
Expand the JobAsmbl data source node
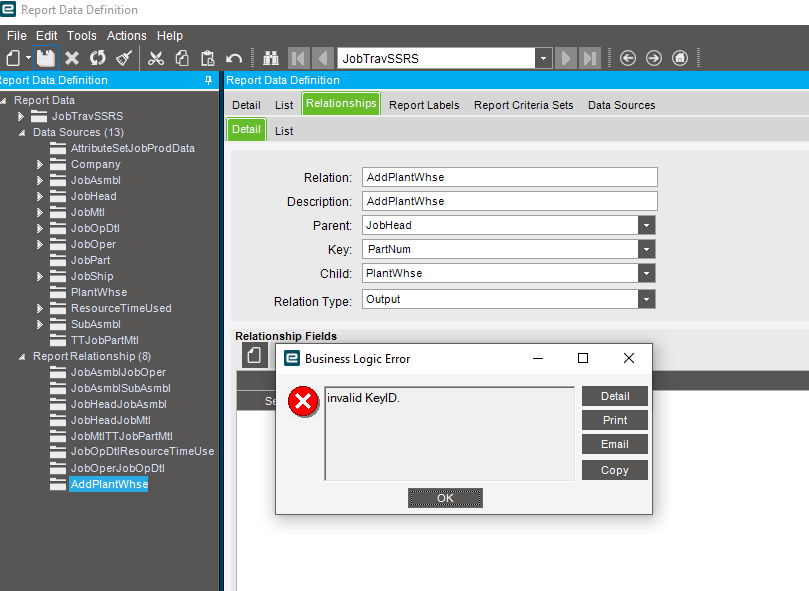[41, 180]
